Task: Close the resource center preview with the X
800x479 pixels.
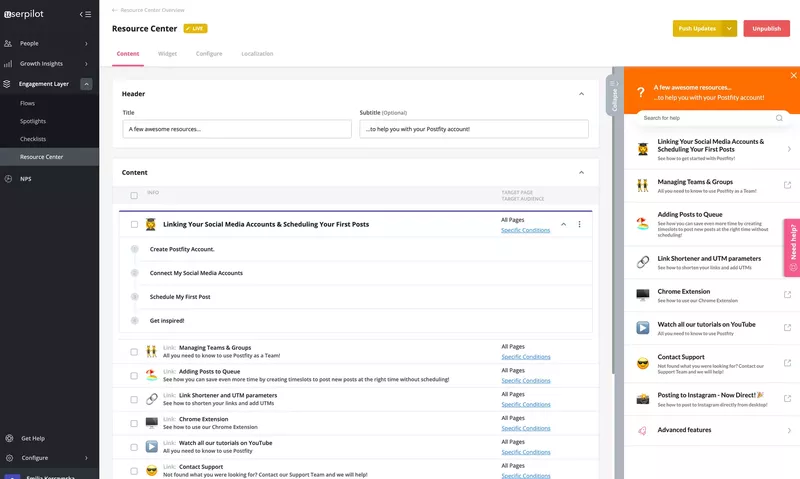Action: click(793, 75)
